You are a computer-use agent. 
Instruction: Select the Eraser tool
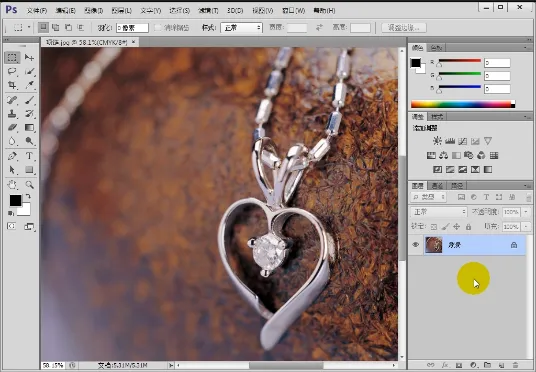tap(12, 128)
